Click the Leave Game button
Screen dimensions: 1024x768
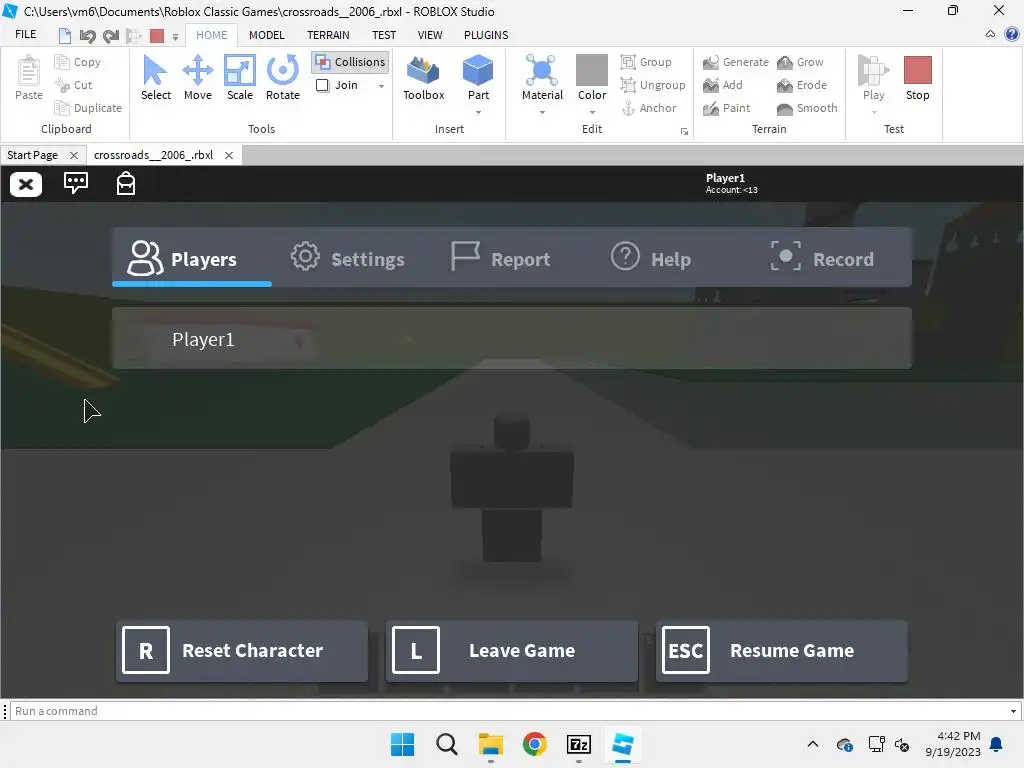(511, 650)
